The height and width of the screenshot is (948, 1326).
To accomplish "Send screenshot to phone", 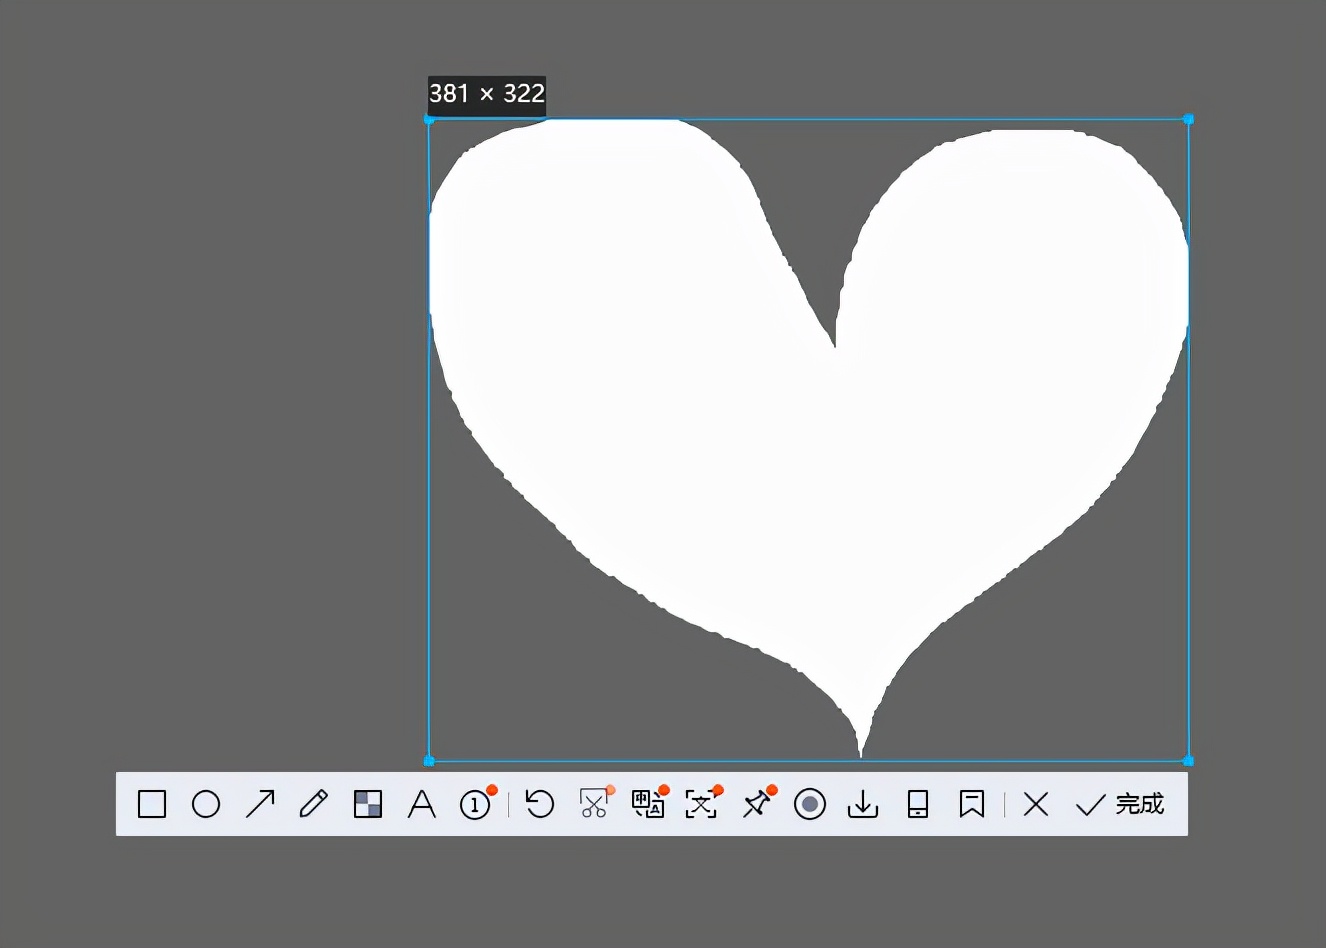I will [918, 804].
